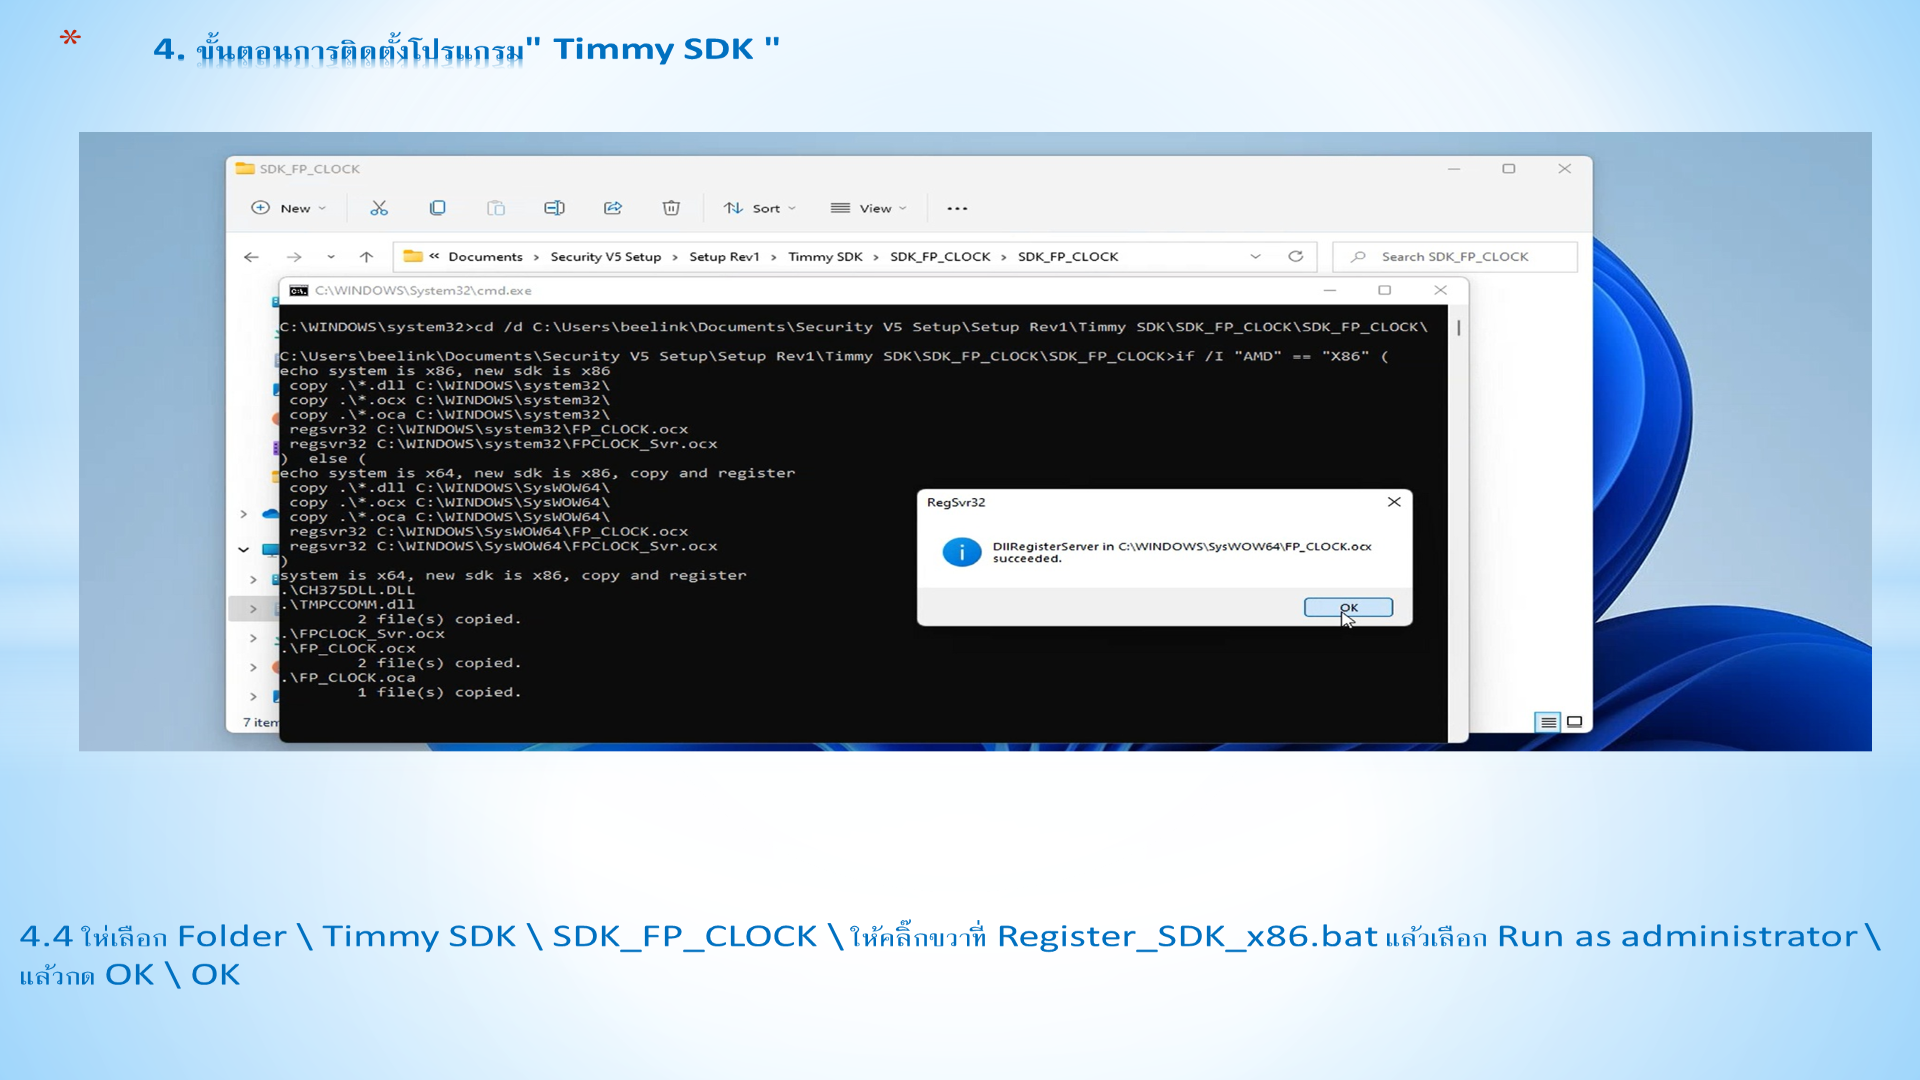Screen dimensions: 1920x1080
Task: Click the overflow chevrons before Documents breadcrumb
Action: coord(434,256)
